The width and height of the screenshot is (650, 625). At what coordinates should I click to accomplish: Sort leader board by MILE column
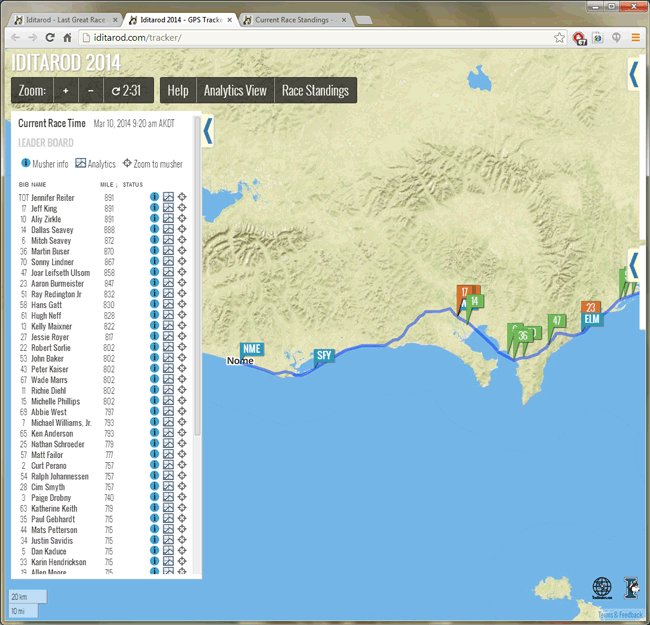point(109,184)
